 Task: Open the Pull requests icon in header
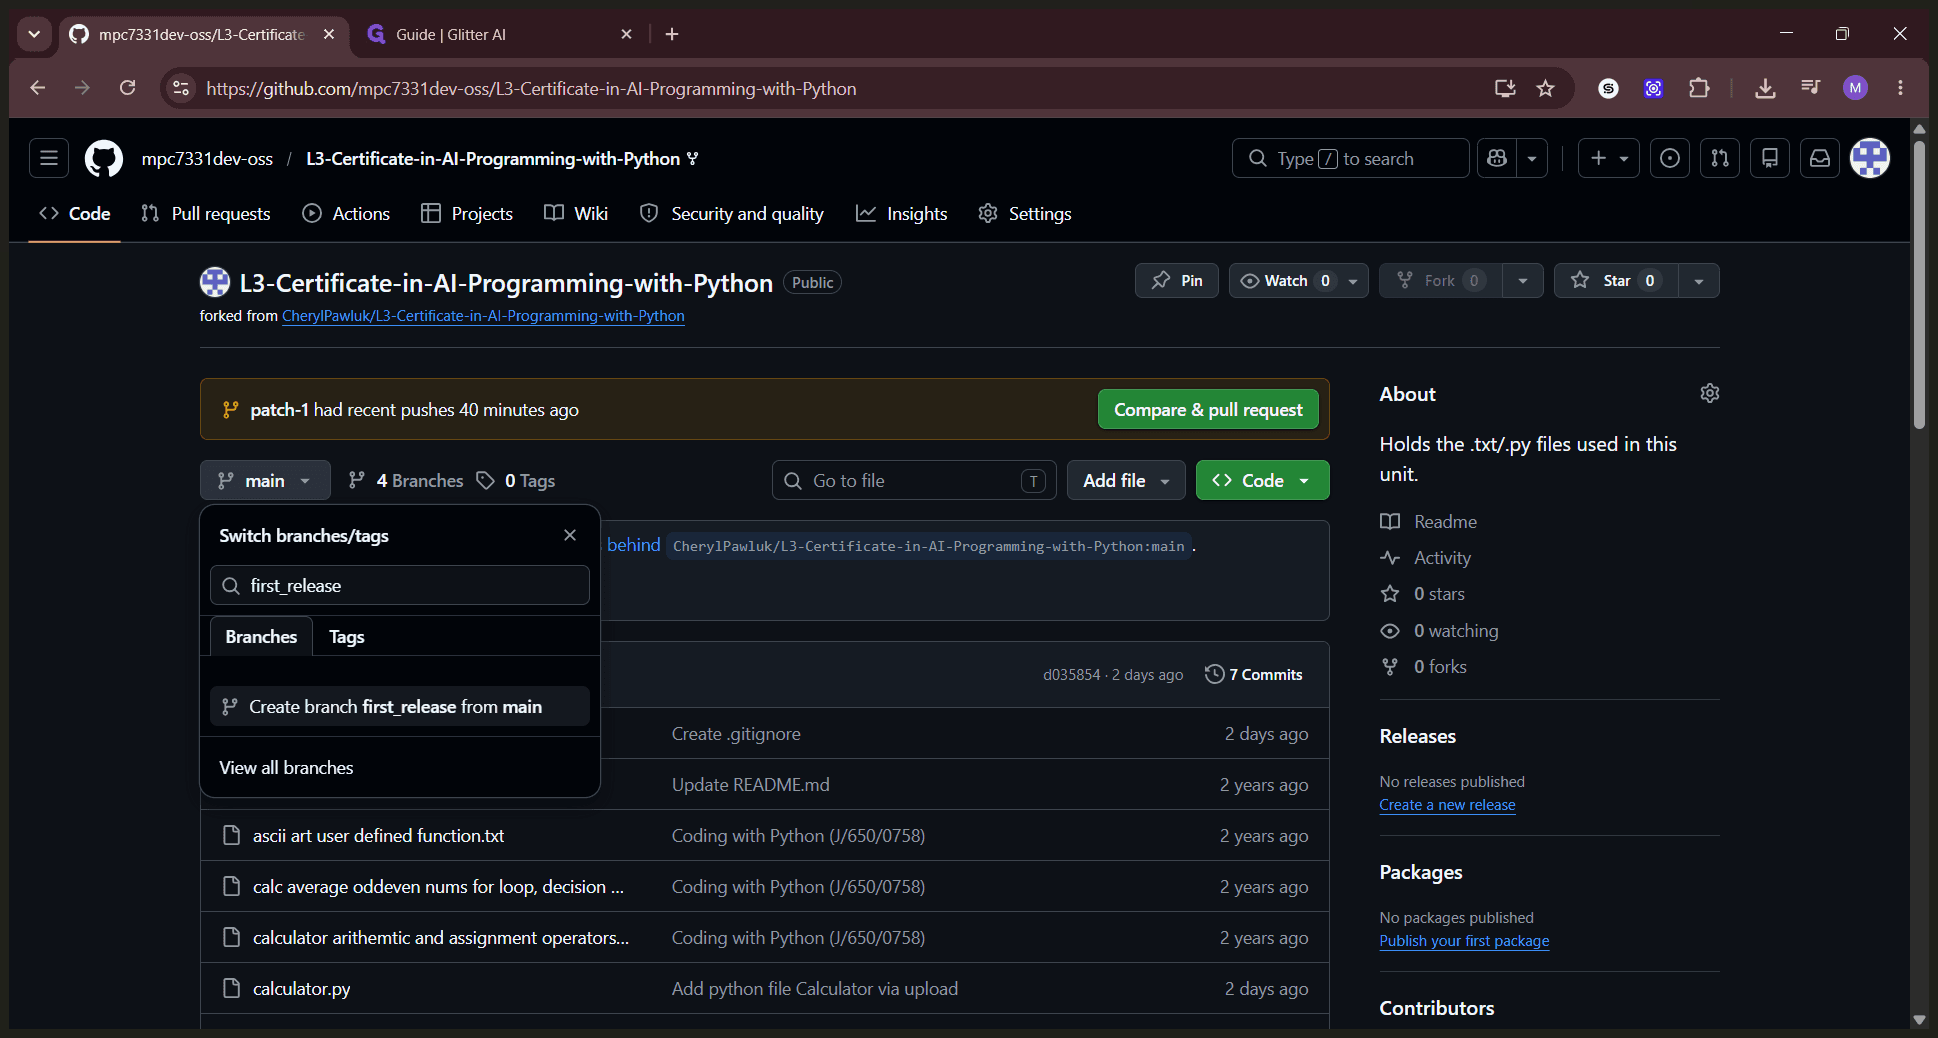(x=1720, y=158)
